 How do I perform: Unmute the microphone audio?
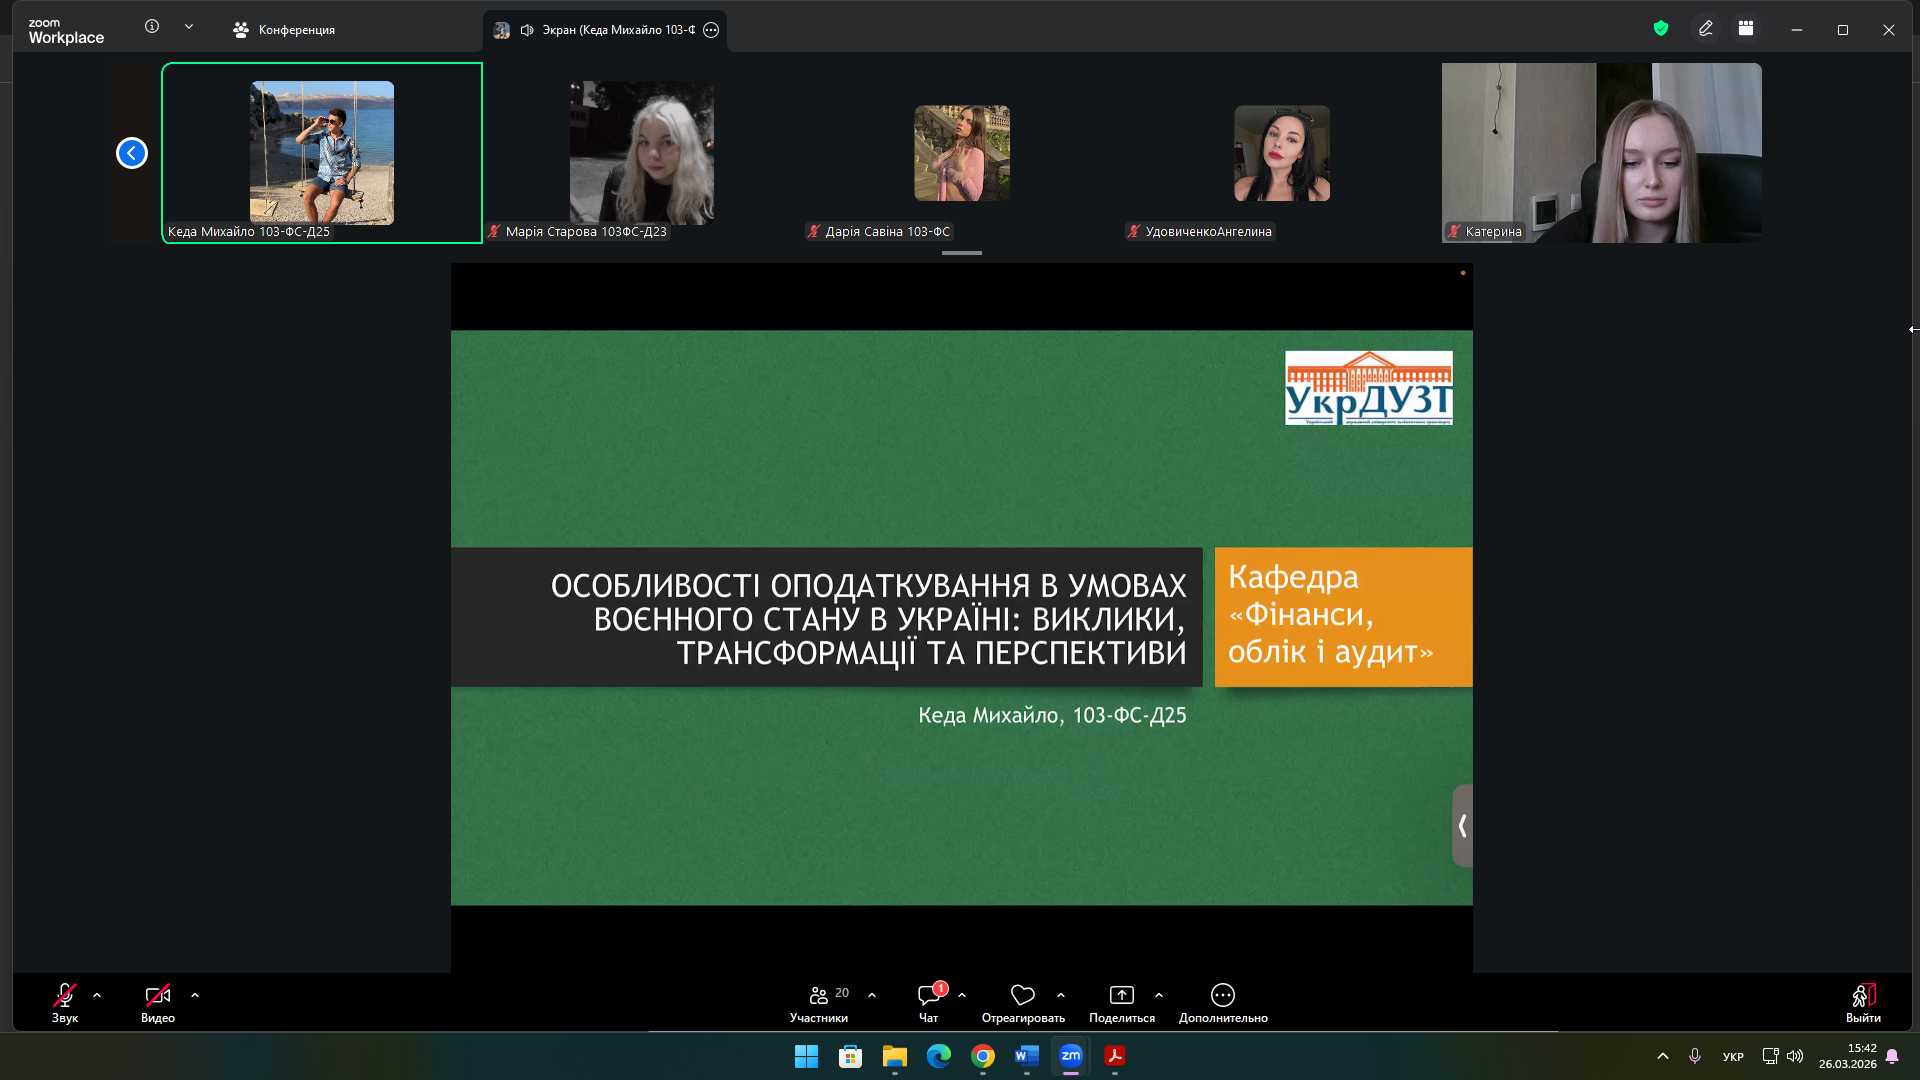[x=65, y=1003]
